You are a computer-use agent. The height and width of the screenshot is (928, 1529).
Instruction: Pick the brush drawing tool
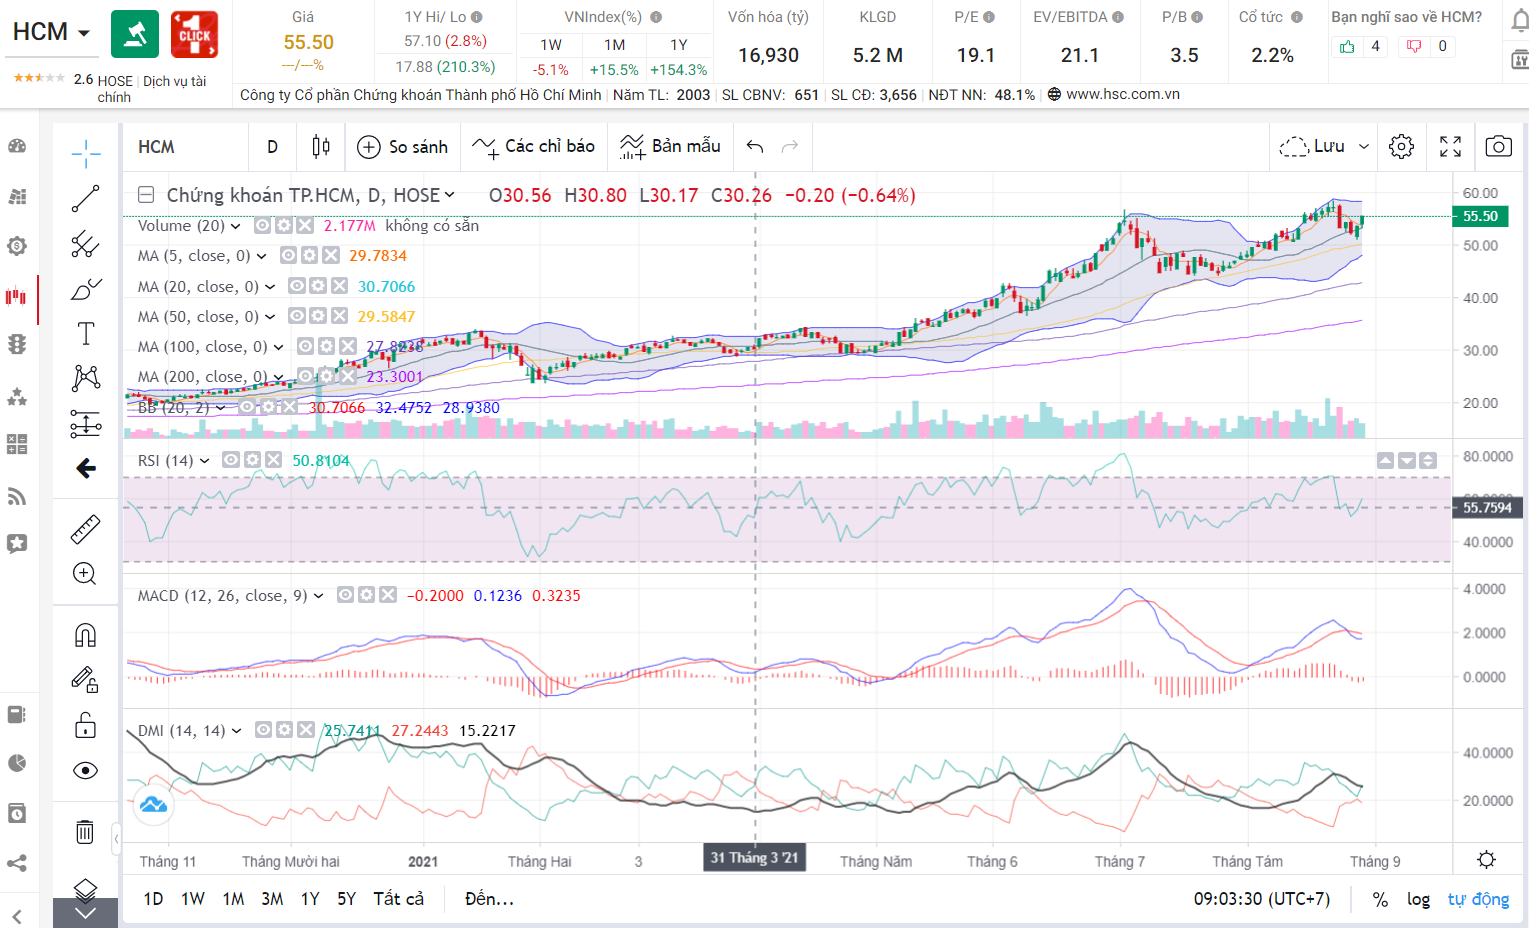(86, 289)
